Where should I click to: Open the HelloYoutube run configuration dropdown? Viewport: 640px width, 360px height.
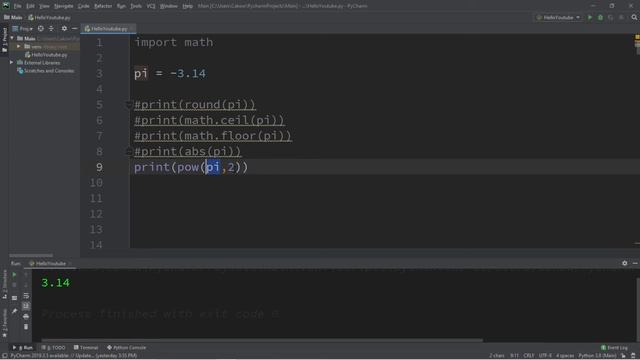click(558, 18)
